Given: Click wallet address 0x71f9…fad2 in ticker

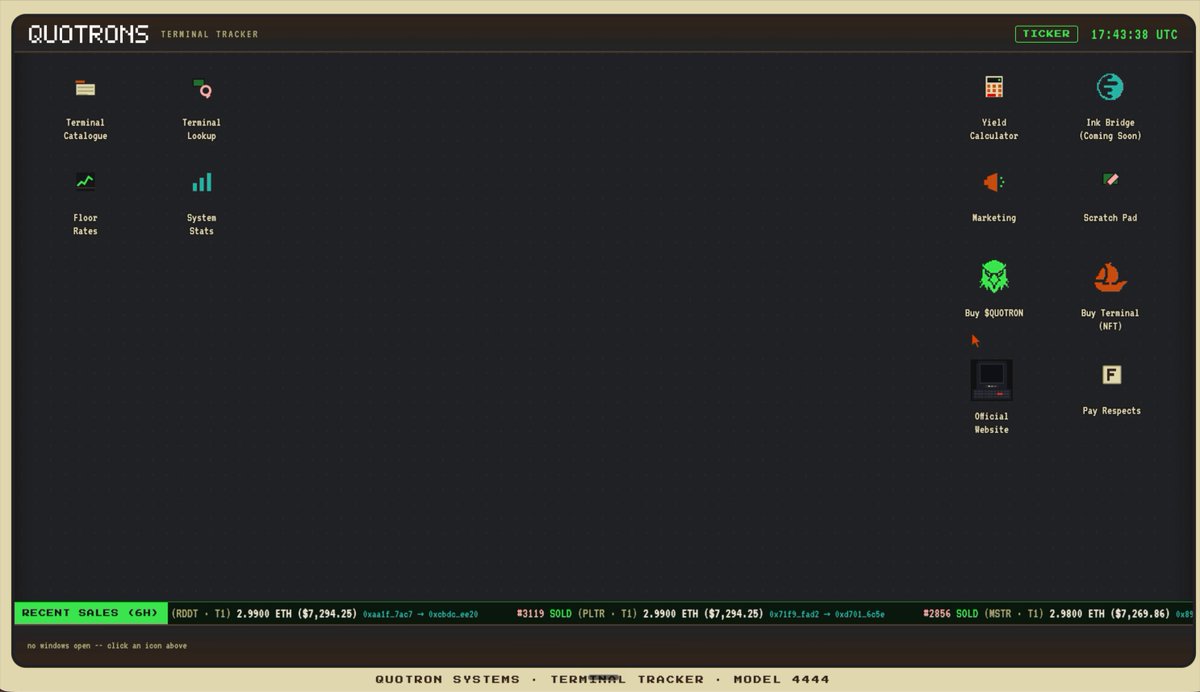Looking at the screenshot, I should pos(794,614).
